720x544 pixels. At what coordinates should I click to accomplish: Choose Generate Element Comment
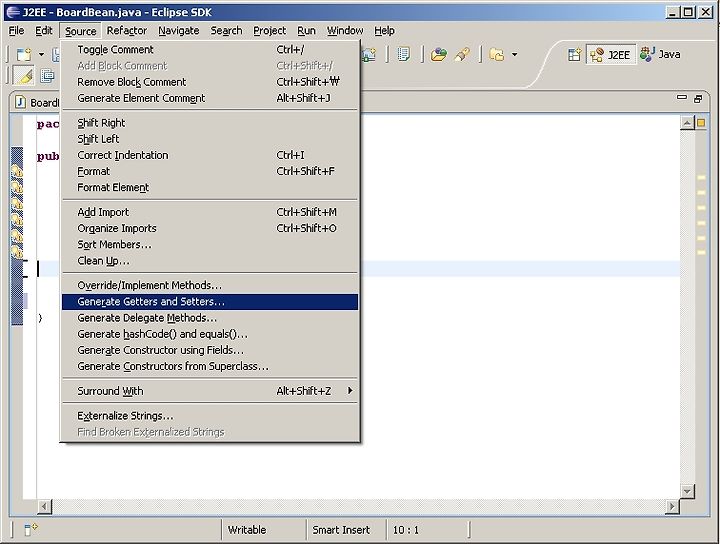click(210, 98)
